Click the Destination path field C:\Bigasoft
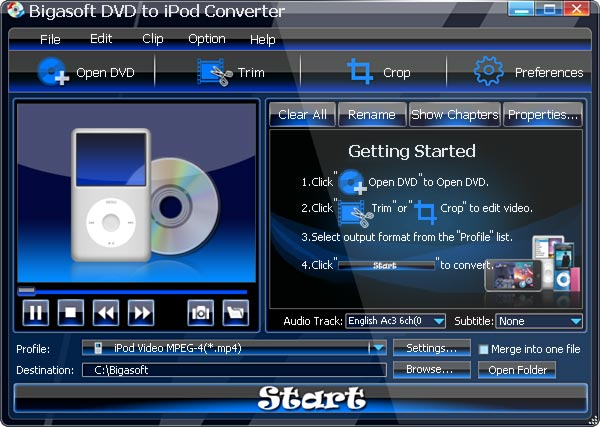 coord(234,370)
